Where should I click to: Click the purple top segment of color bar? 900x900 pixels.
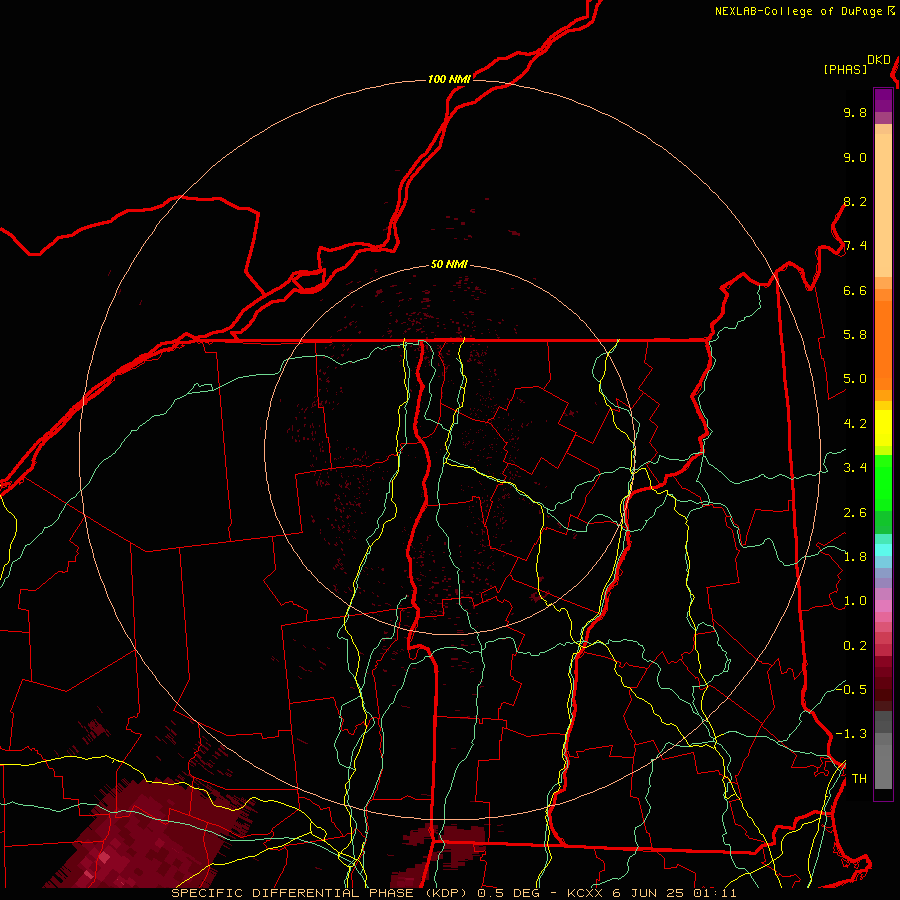883,100
